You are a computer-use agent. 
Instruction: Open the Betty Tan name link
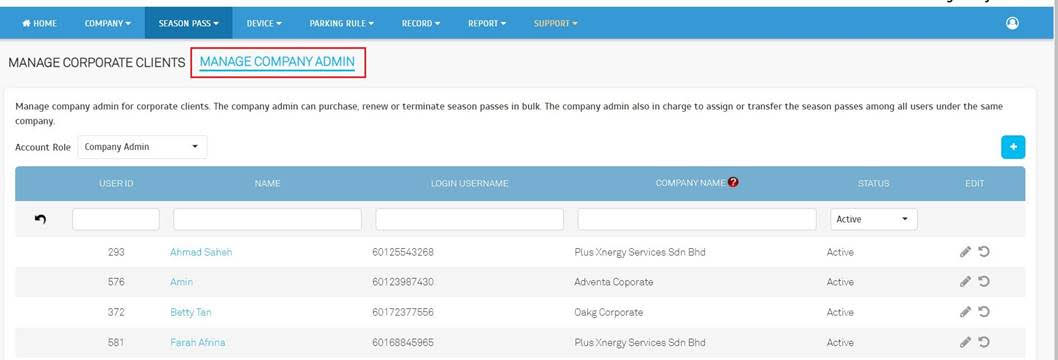pyautogui.click(x=191, y=312)
